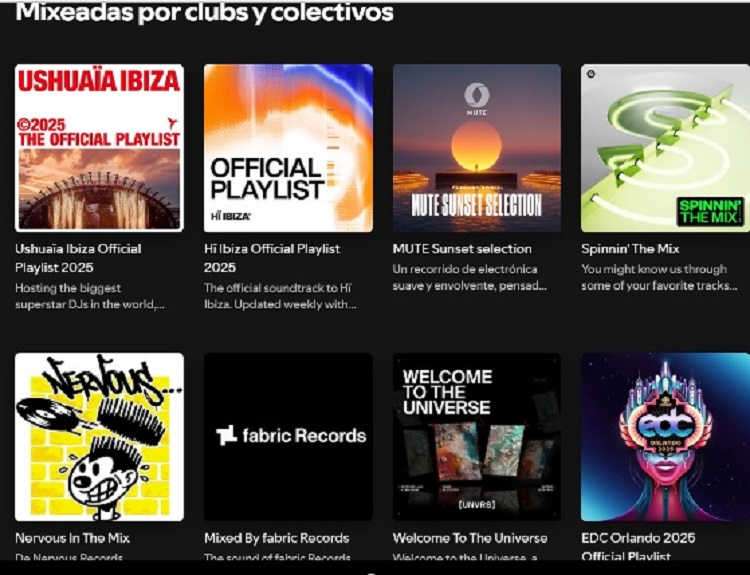Click the Spinnin' The Mix title text
Image resolution: width=750 pixels, height=575 pixels.
[630, 249]
